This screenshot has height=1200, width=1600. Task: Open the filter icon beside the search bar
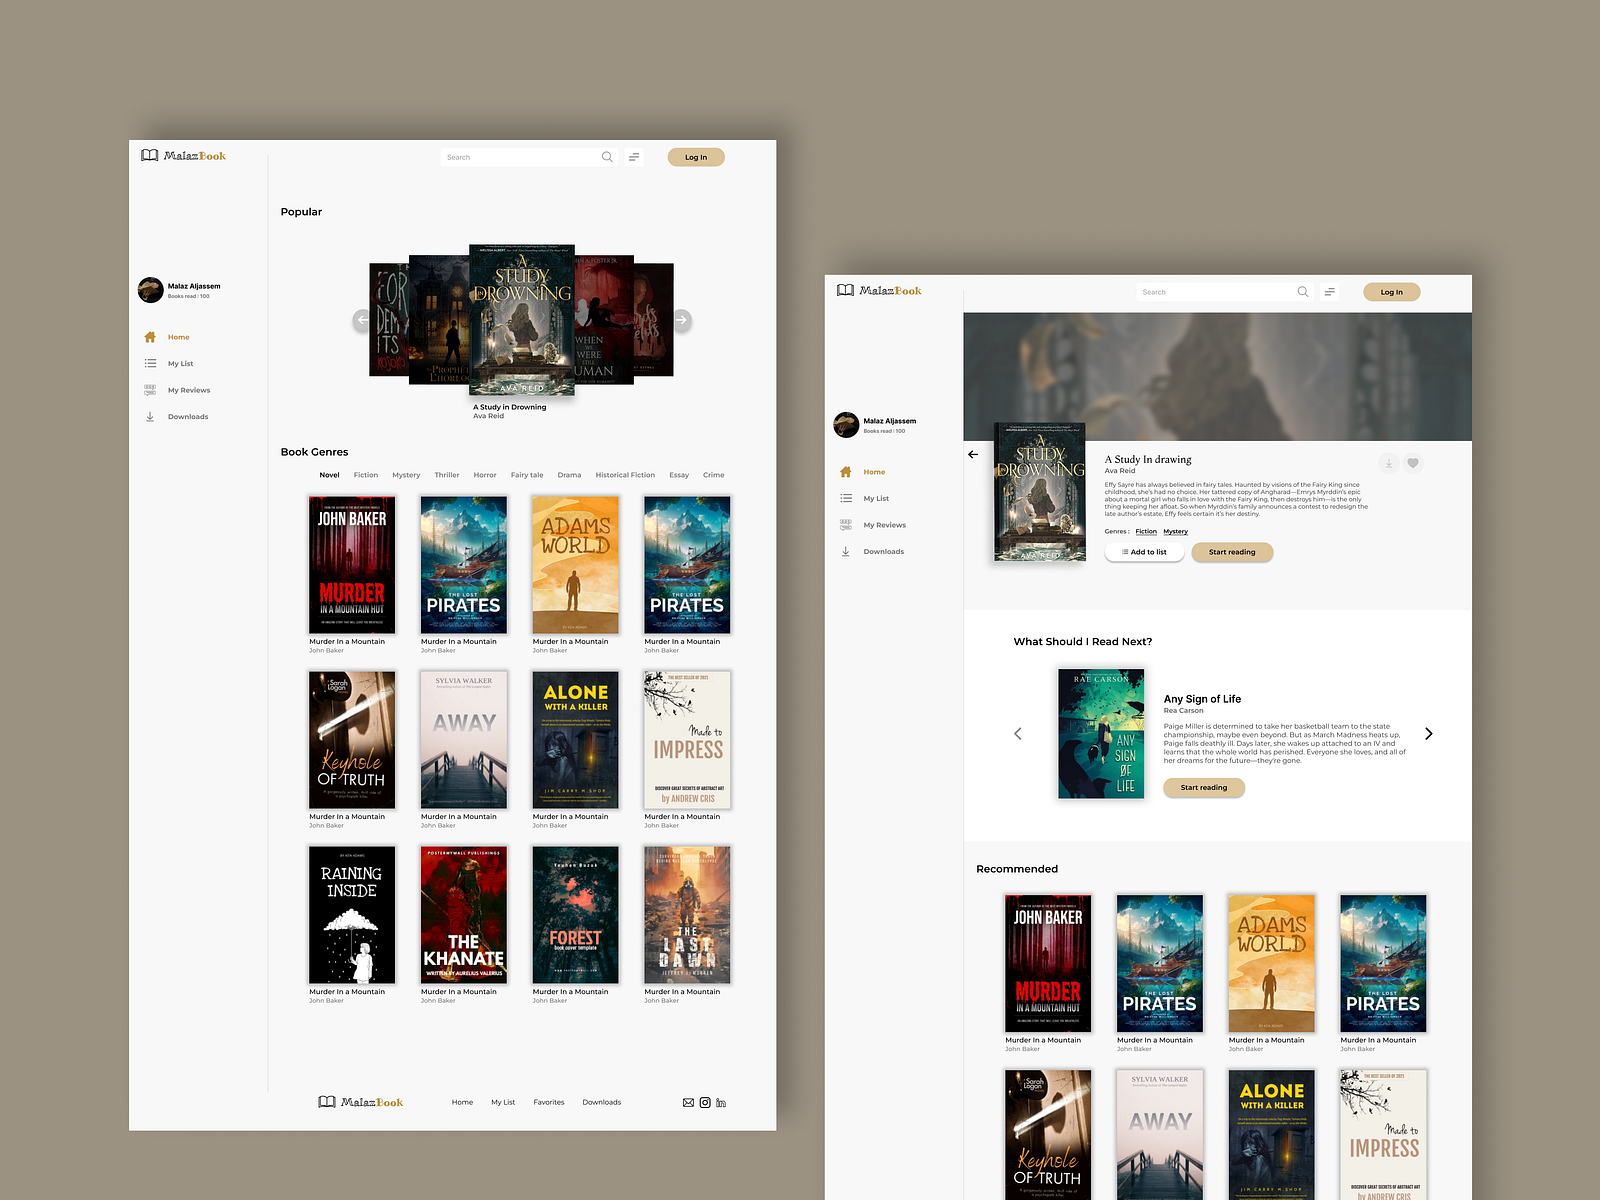click(x=634, y=157)
